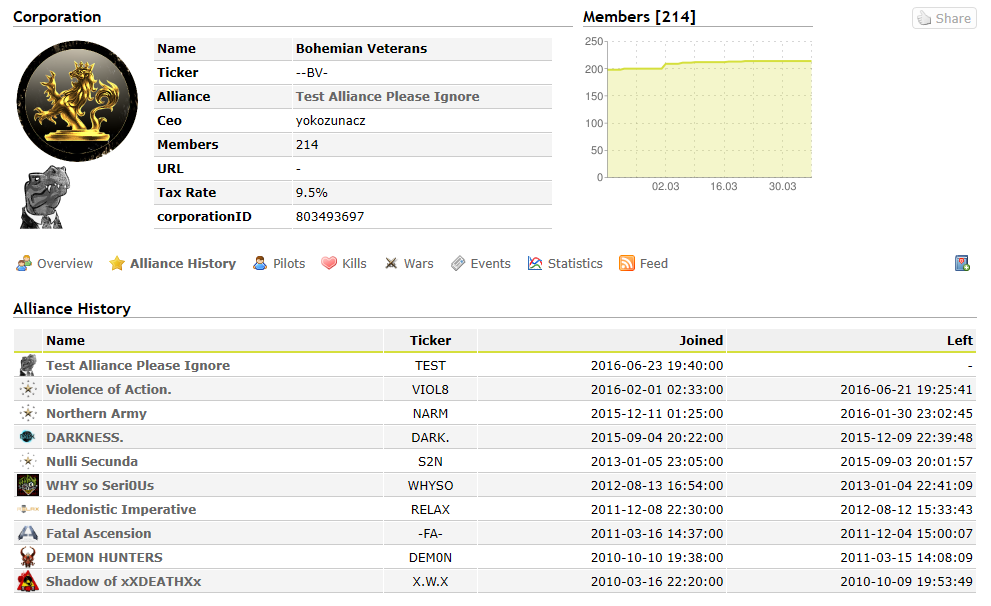Open the Fatal Ascension alliance link
Screen dimensions: 991x606
coord(99,534)
